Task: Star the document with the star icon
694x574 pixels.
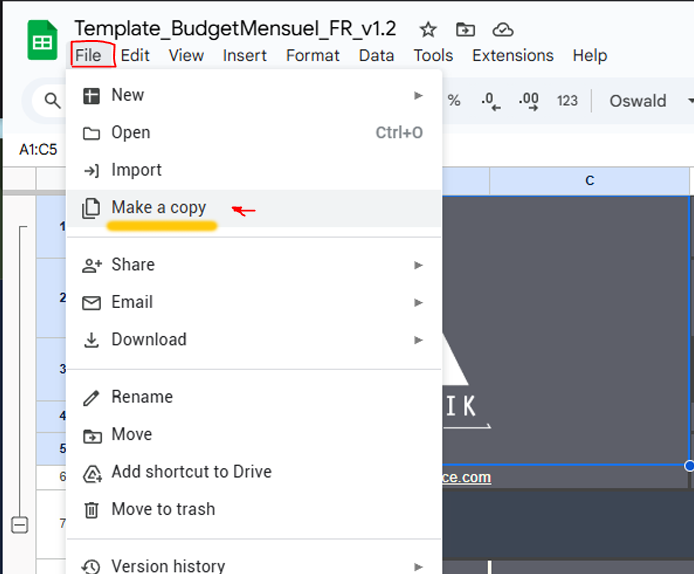Action: pyautogui.click(x=428, y=29)
